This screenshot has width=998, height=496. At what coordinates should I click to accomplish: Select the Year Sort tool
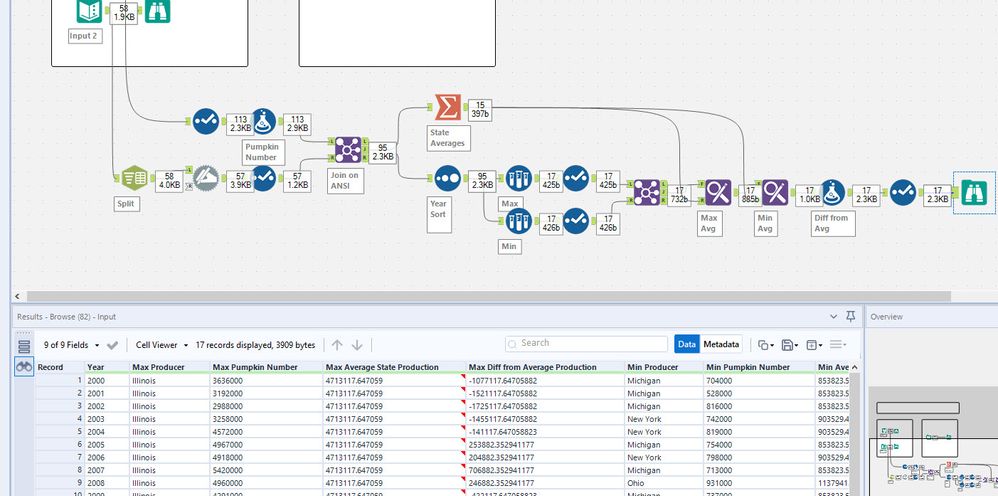(447, 179)
